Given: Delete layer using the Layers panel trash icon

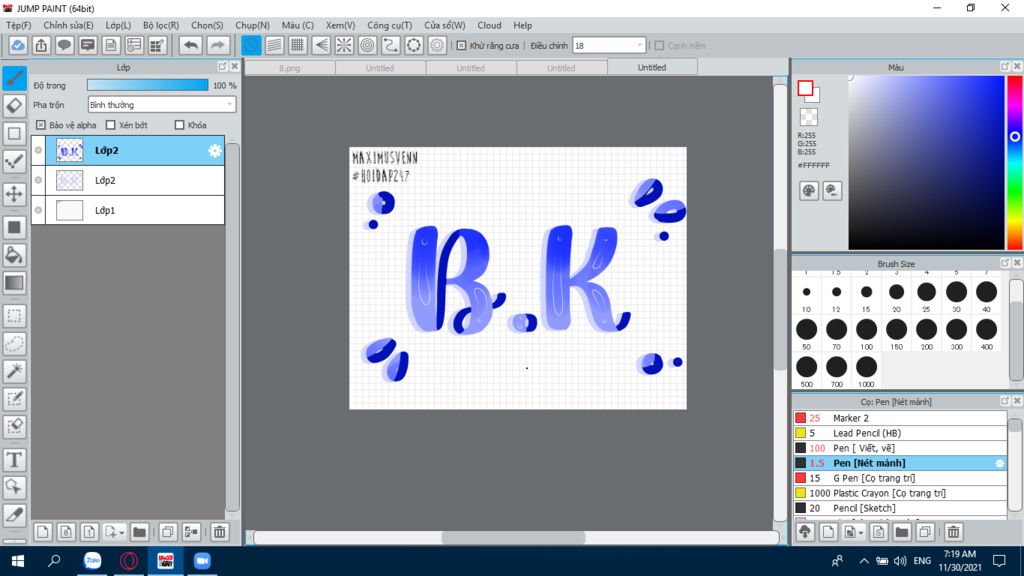Looking at the screenshot, I should [x=219, y=532].
